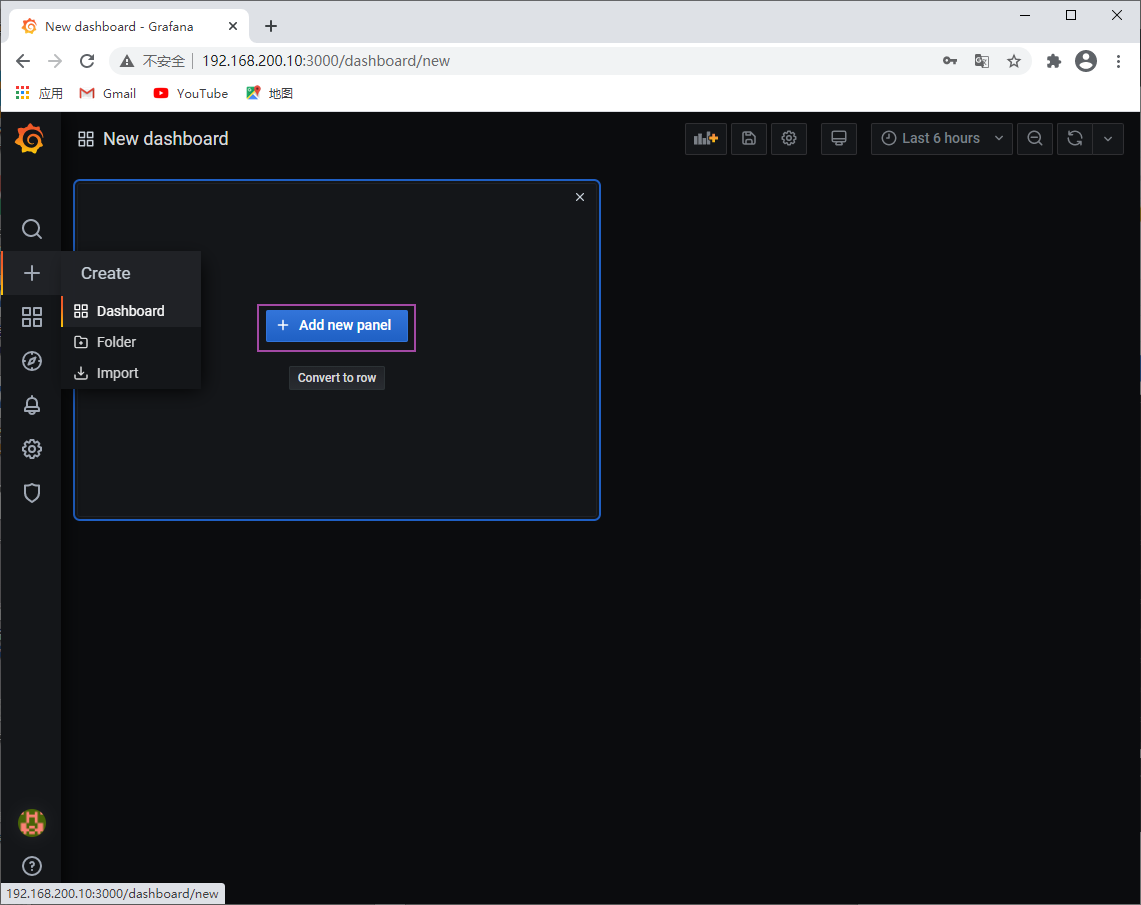
Task: Open the YouTube bookmark
Action: point(191,93)
